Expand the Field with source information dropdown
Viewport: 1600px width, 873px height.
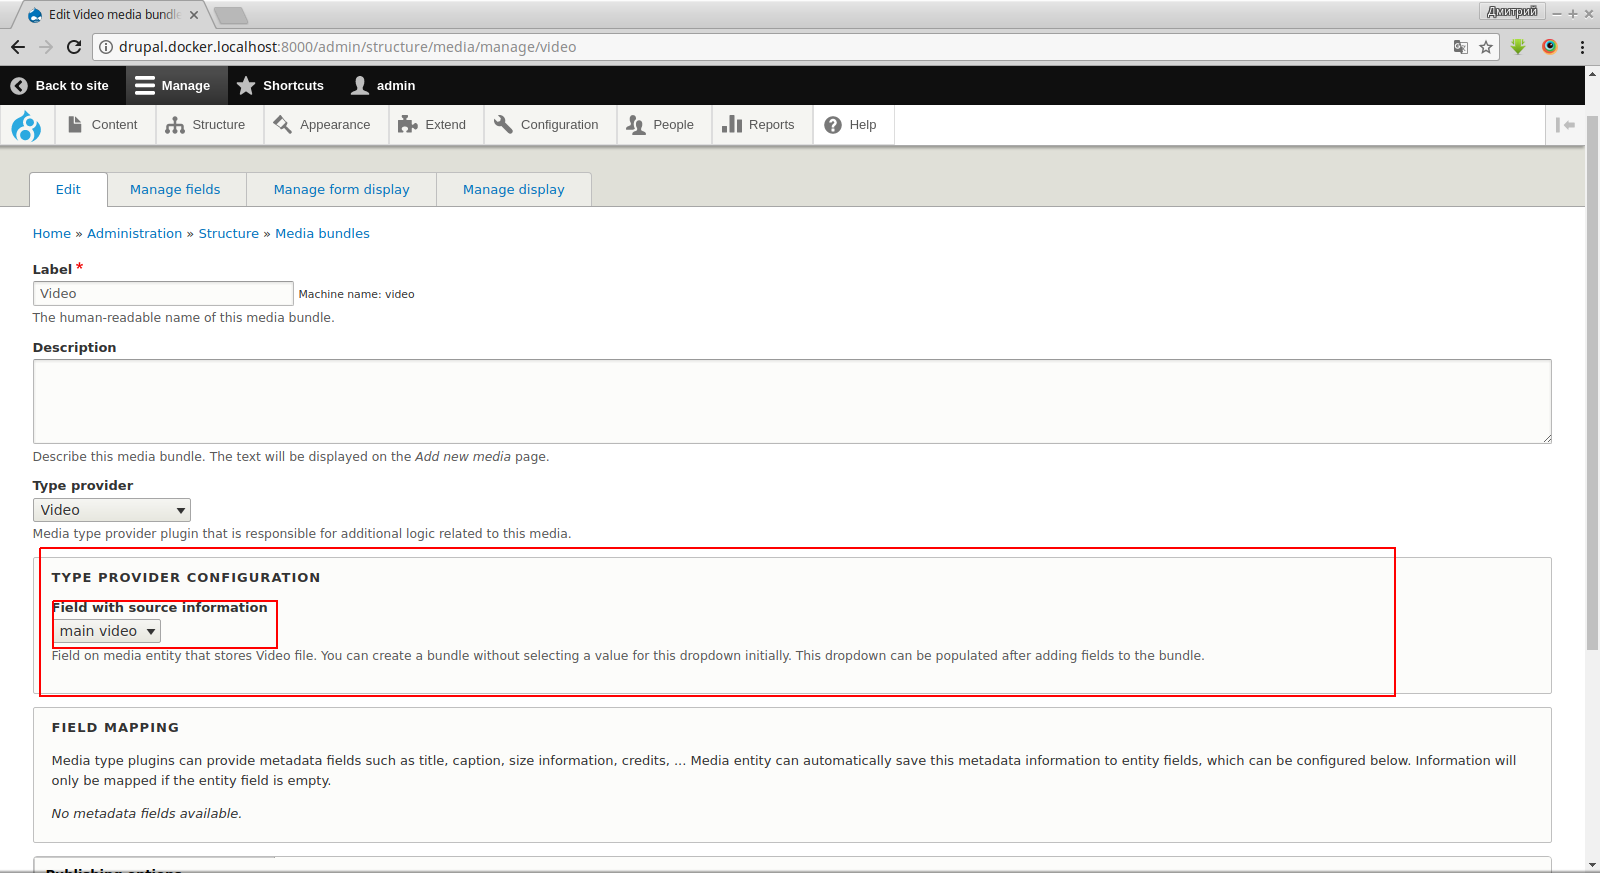(107, 631)
